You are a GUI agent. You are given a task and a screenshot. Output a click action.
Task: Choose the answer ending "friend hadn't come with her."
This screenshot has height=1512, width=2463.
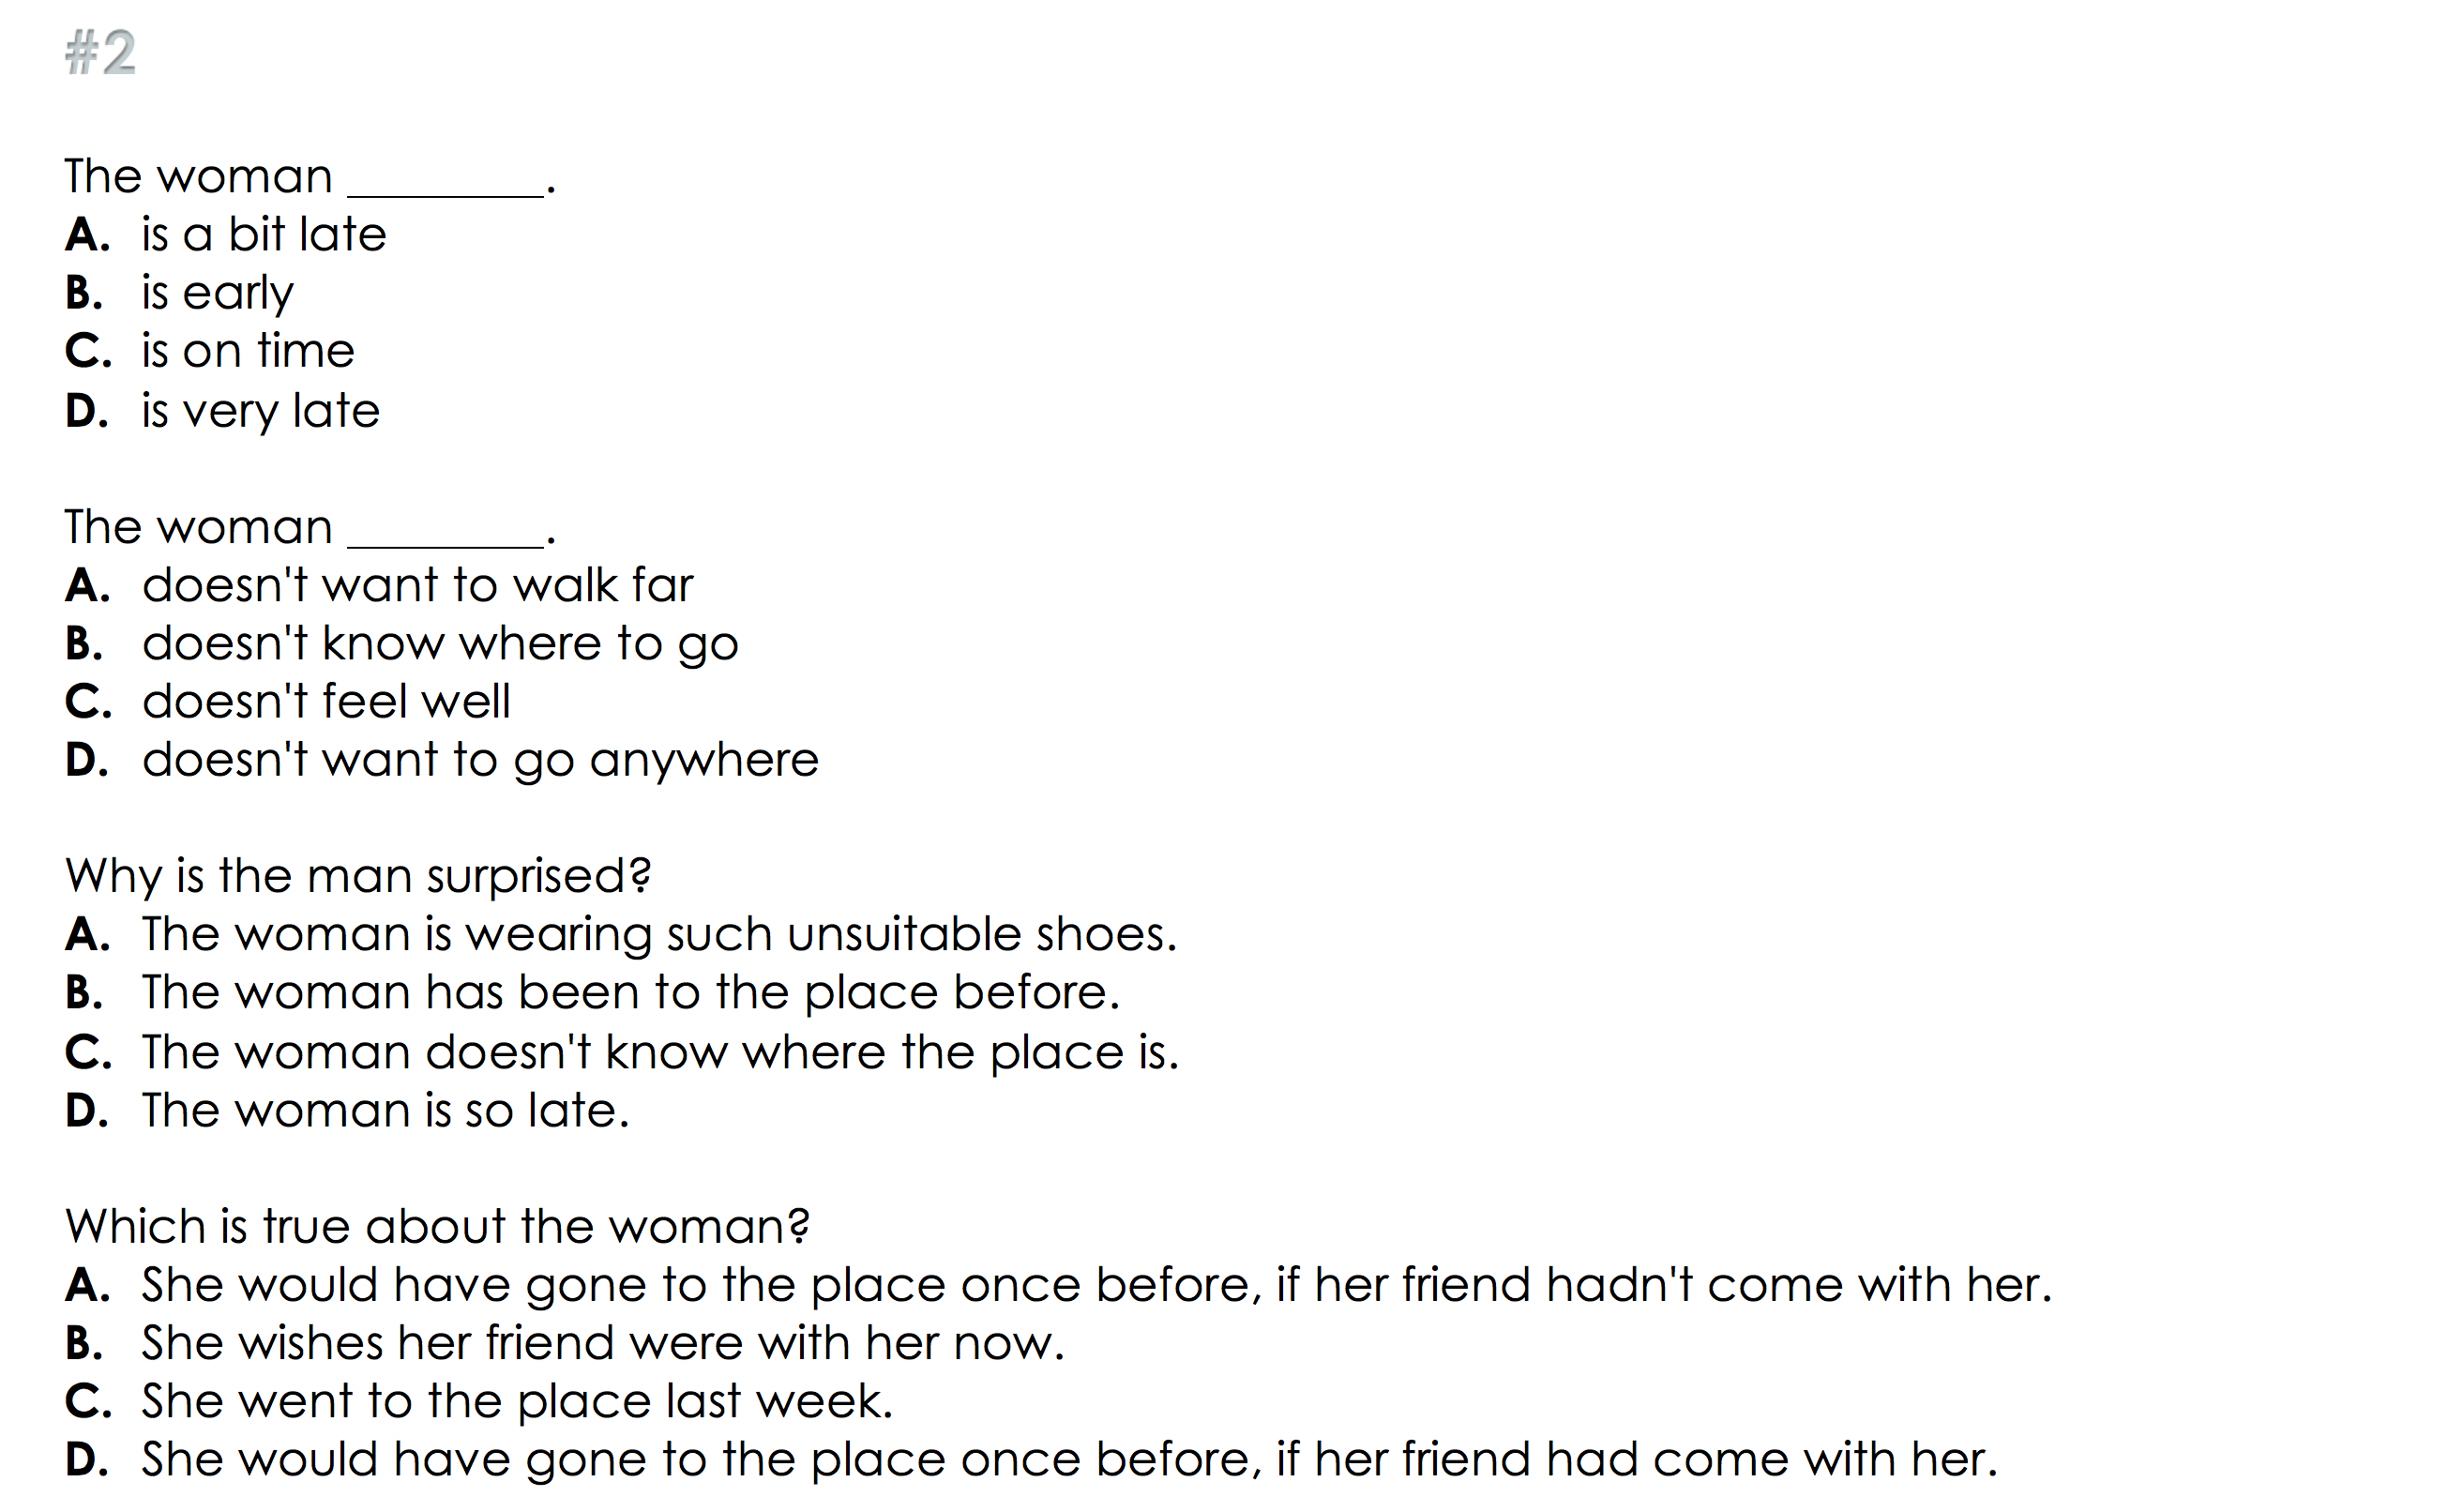(1095, 1285)
